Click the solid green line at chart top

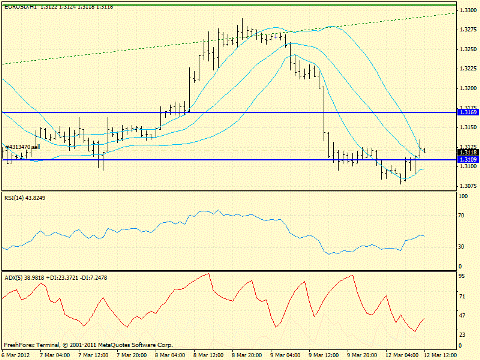(229, 5)
